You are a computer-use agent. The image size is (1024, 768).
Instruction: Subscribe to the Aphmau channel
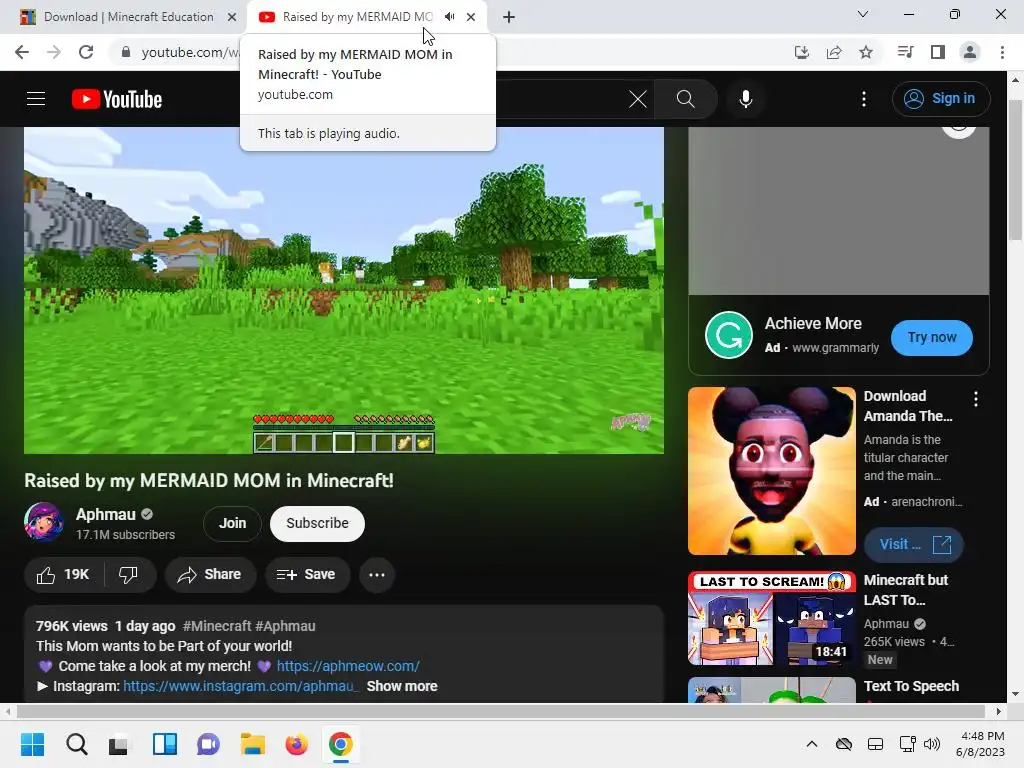pyautogui.click(x=317, y=523)
